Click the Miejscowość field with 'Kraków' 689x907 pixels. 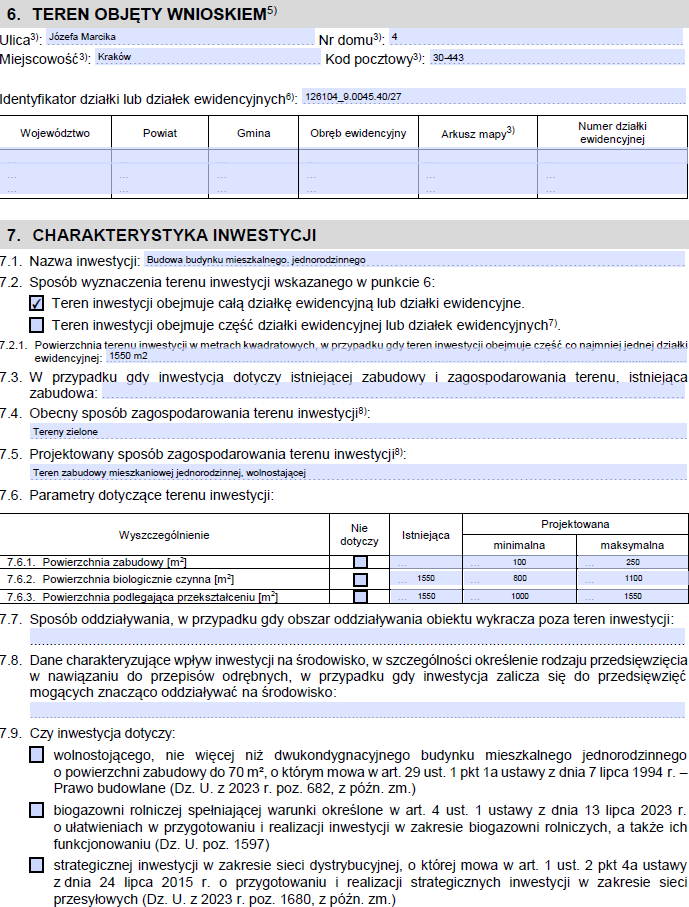(x=205, y=58)
